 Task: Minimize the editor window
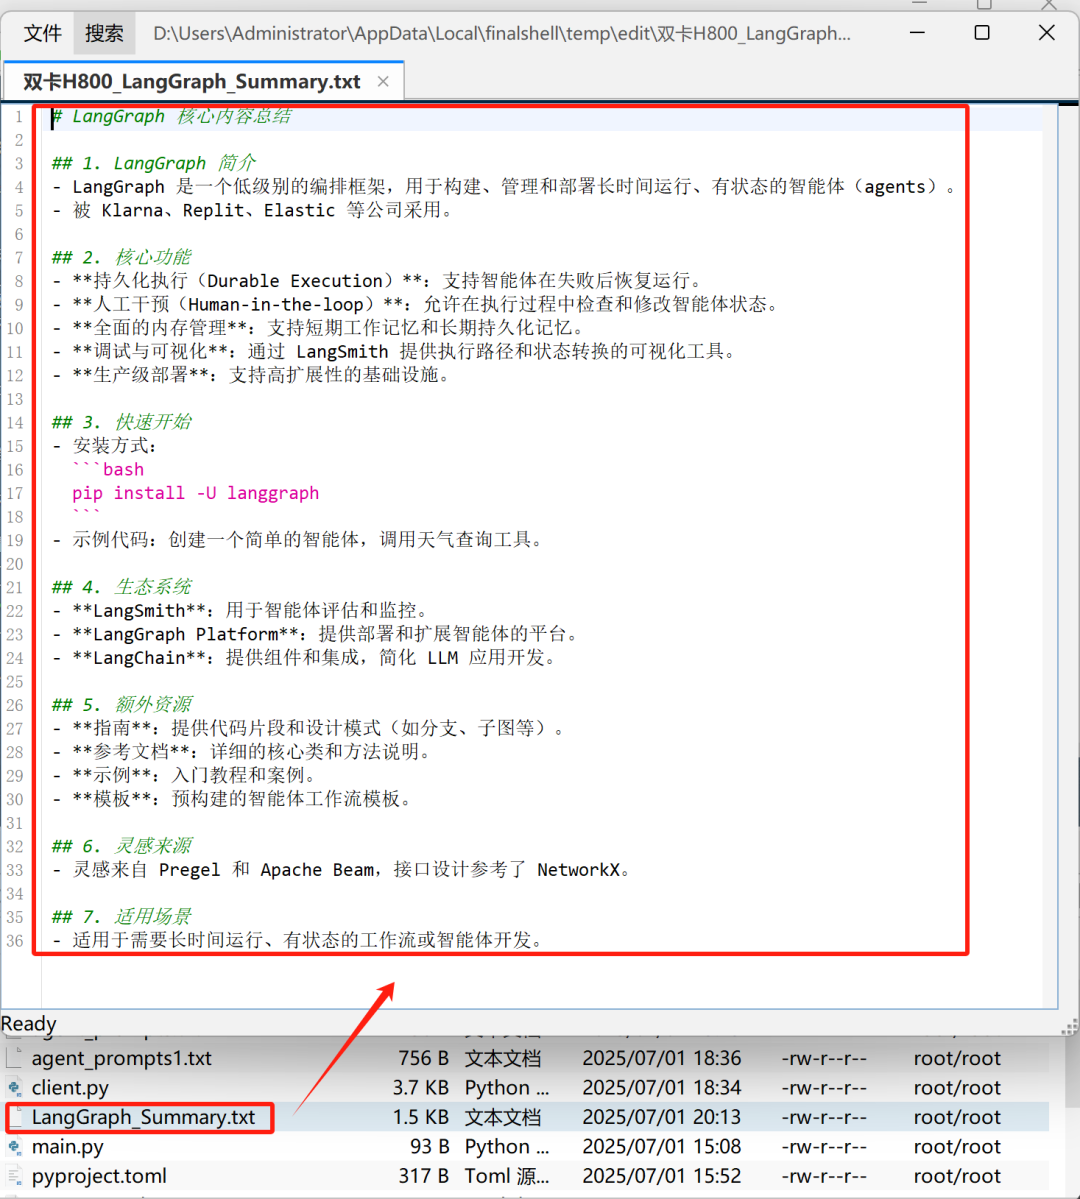[x=917, y=33]
